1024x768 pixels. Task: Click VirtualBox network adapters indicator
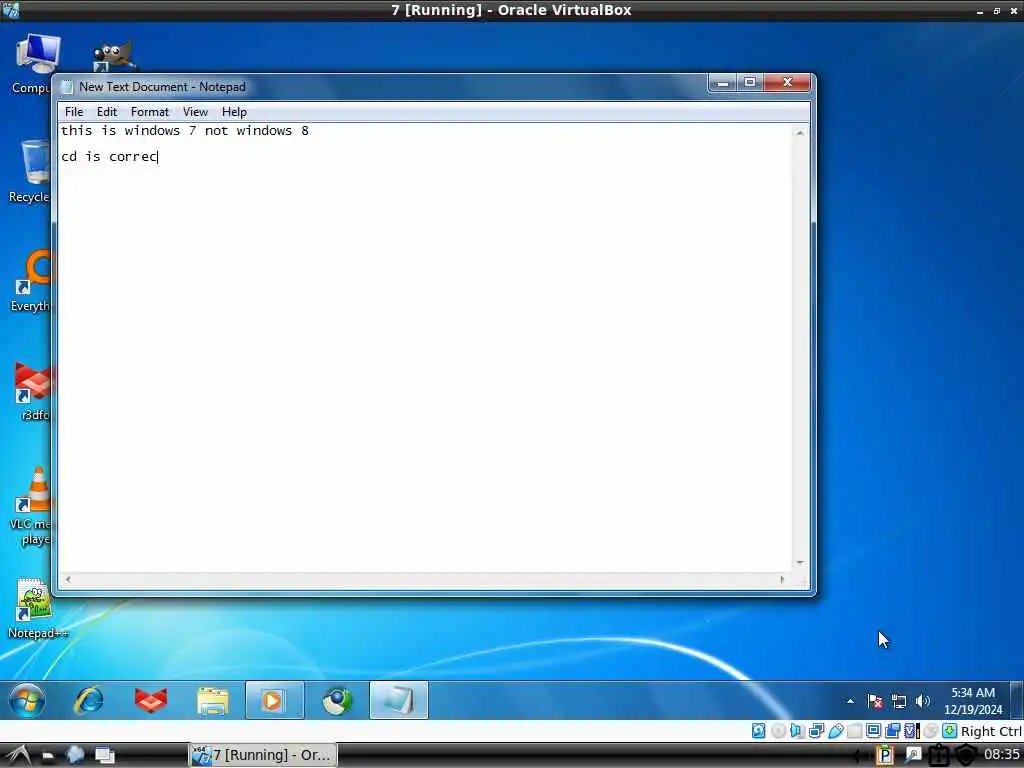[816, 731]
